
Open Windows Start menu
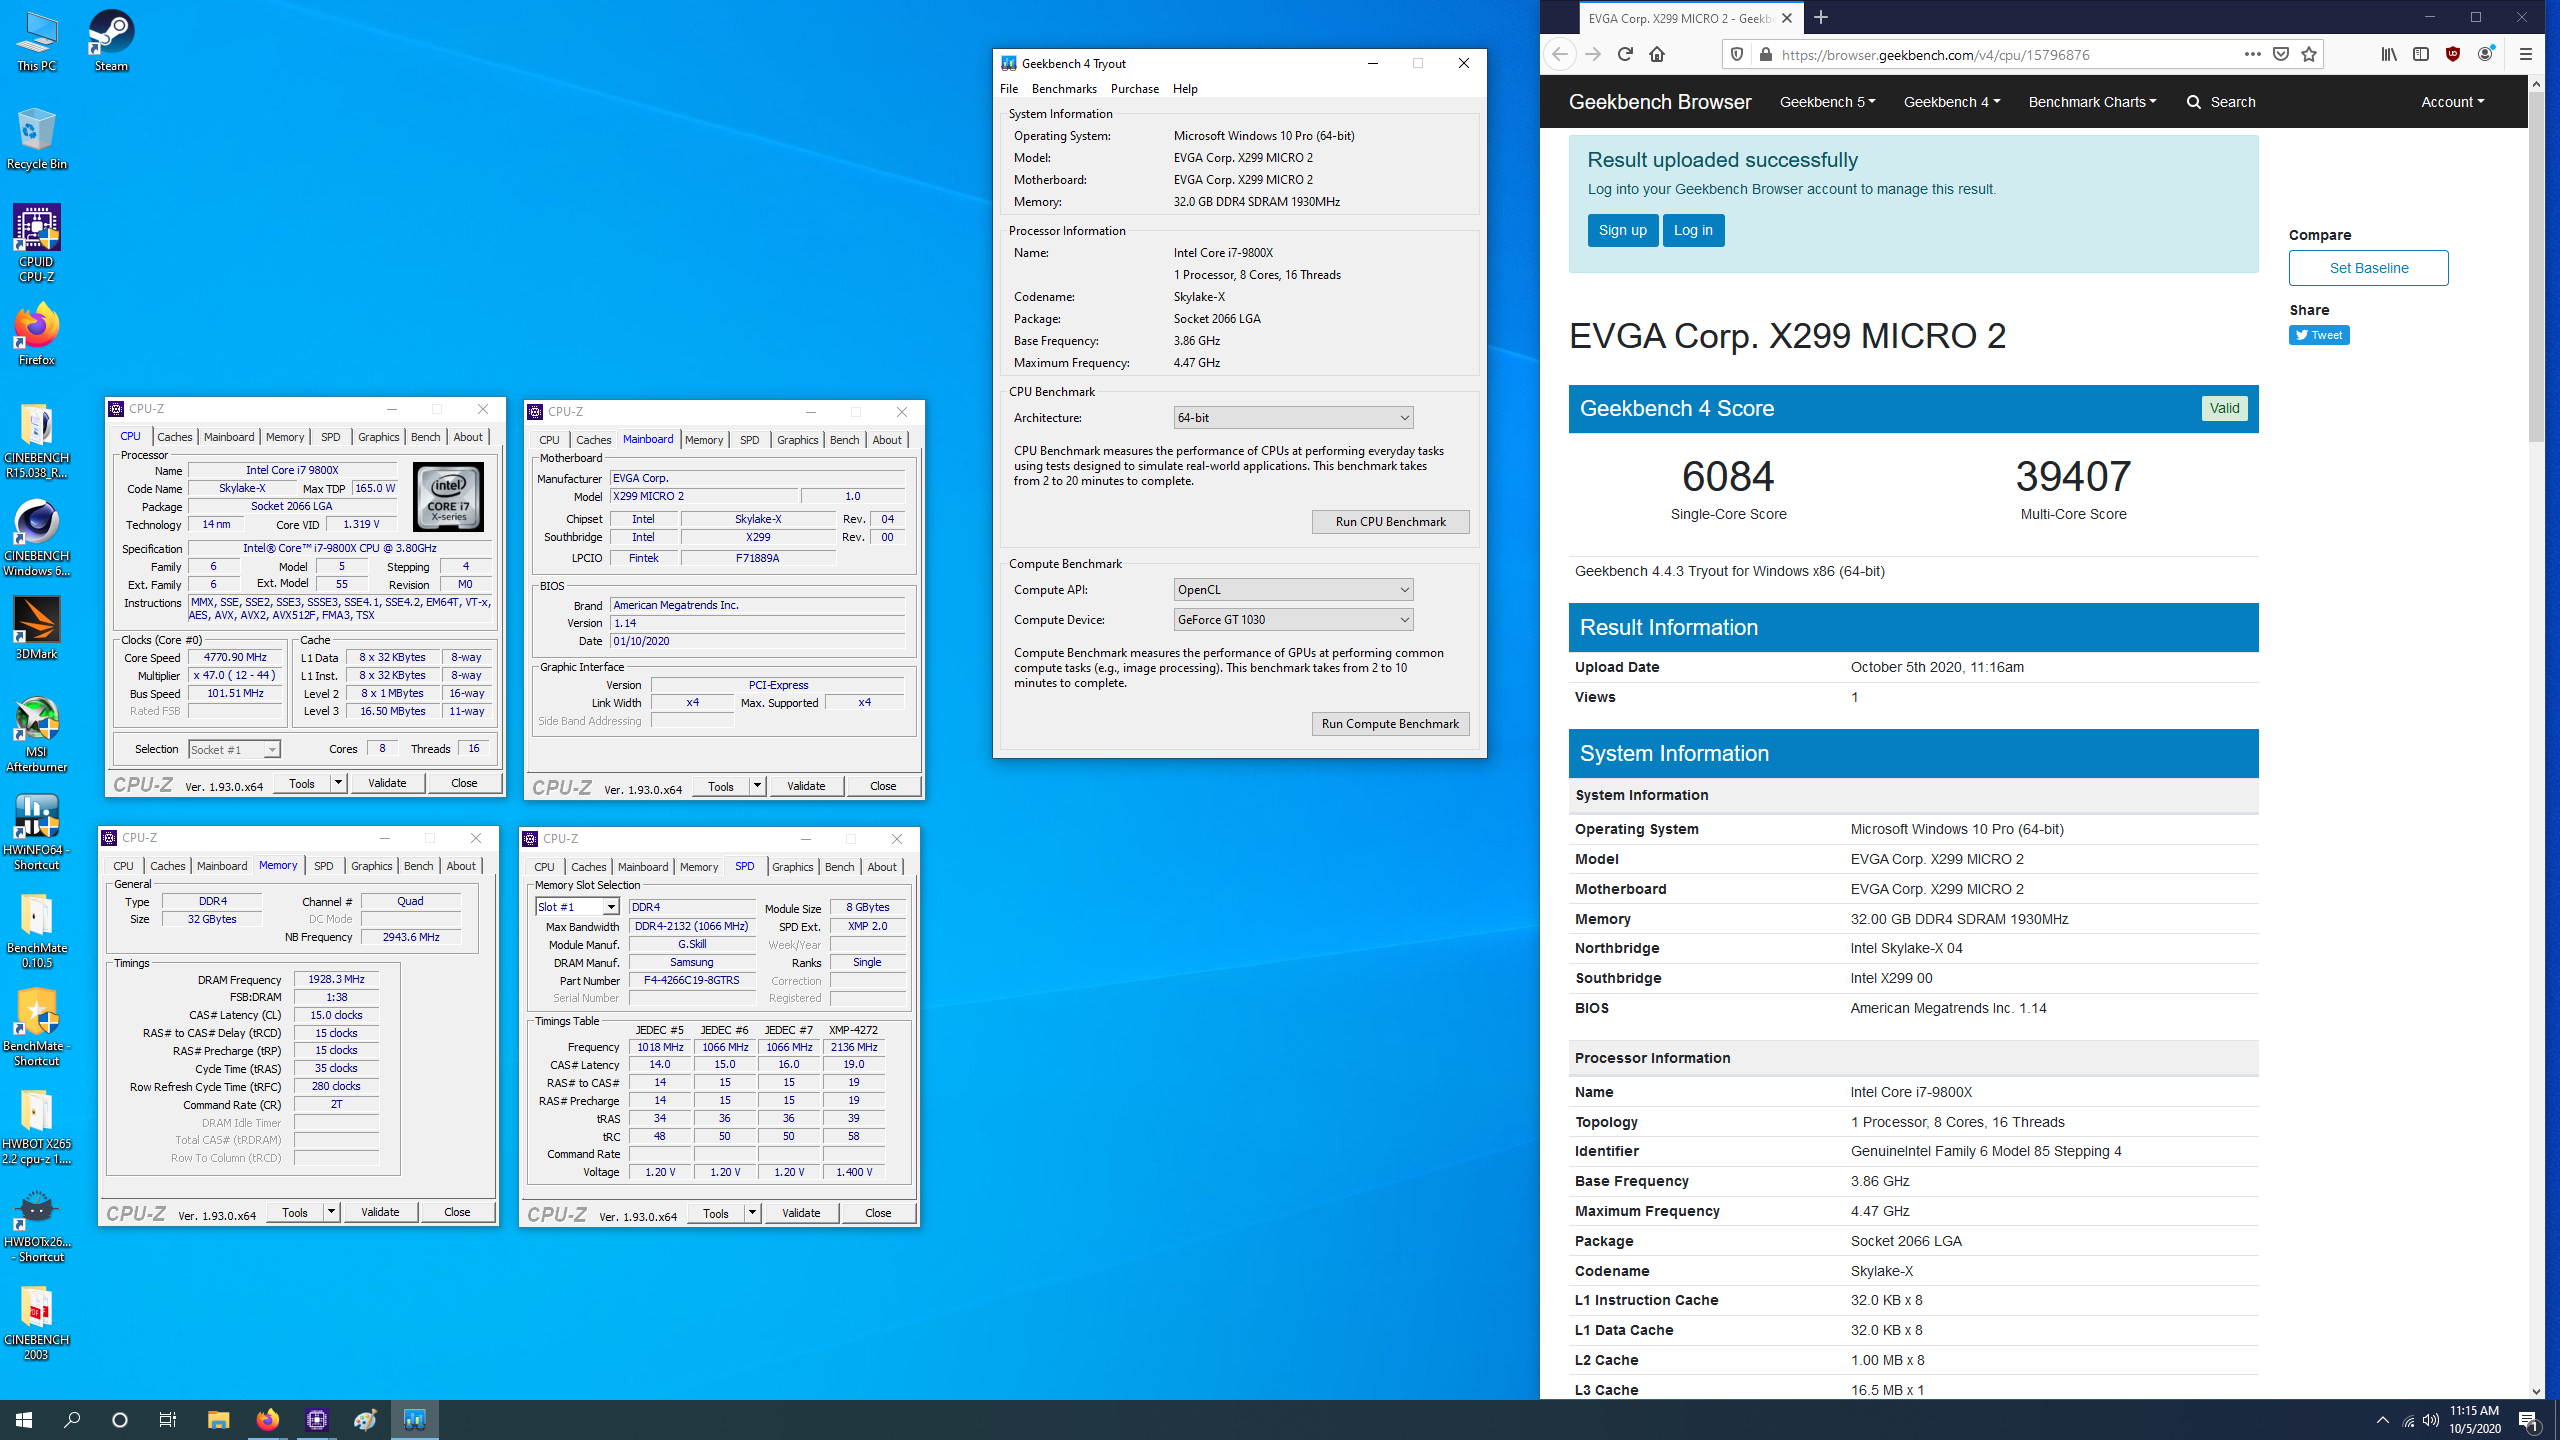24,1419
